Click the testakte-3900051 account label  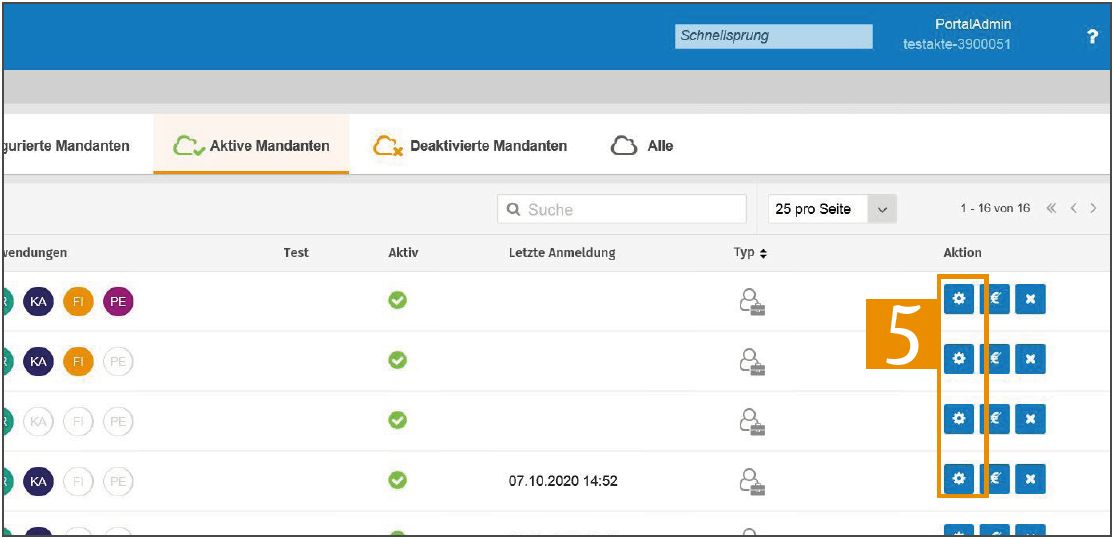pos(956,44)
